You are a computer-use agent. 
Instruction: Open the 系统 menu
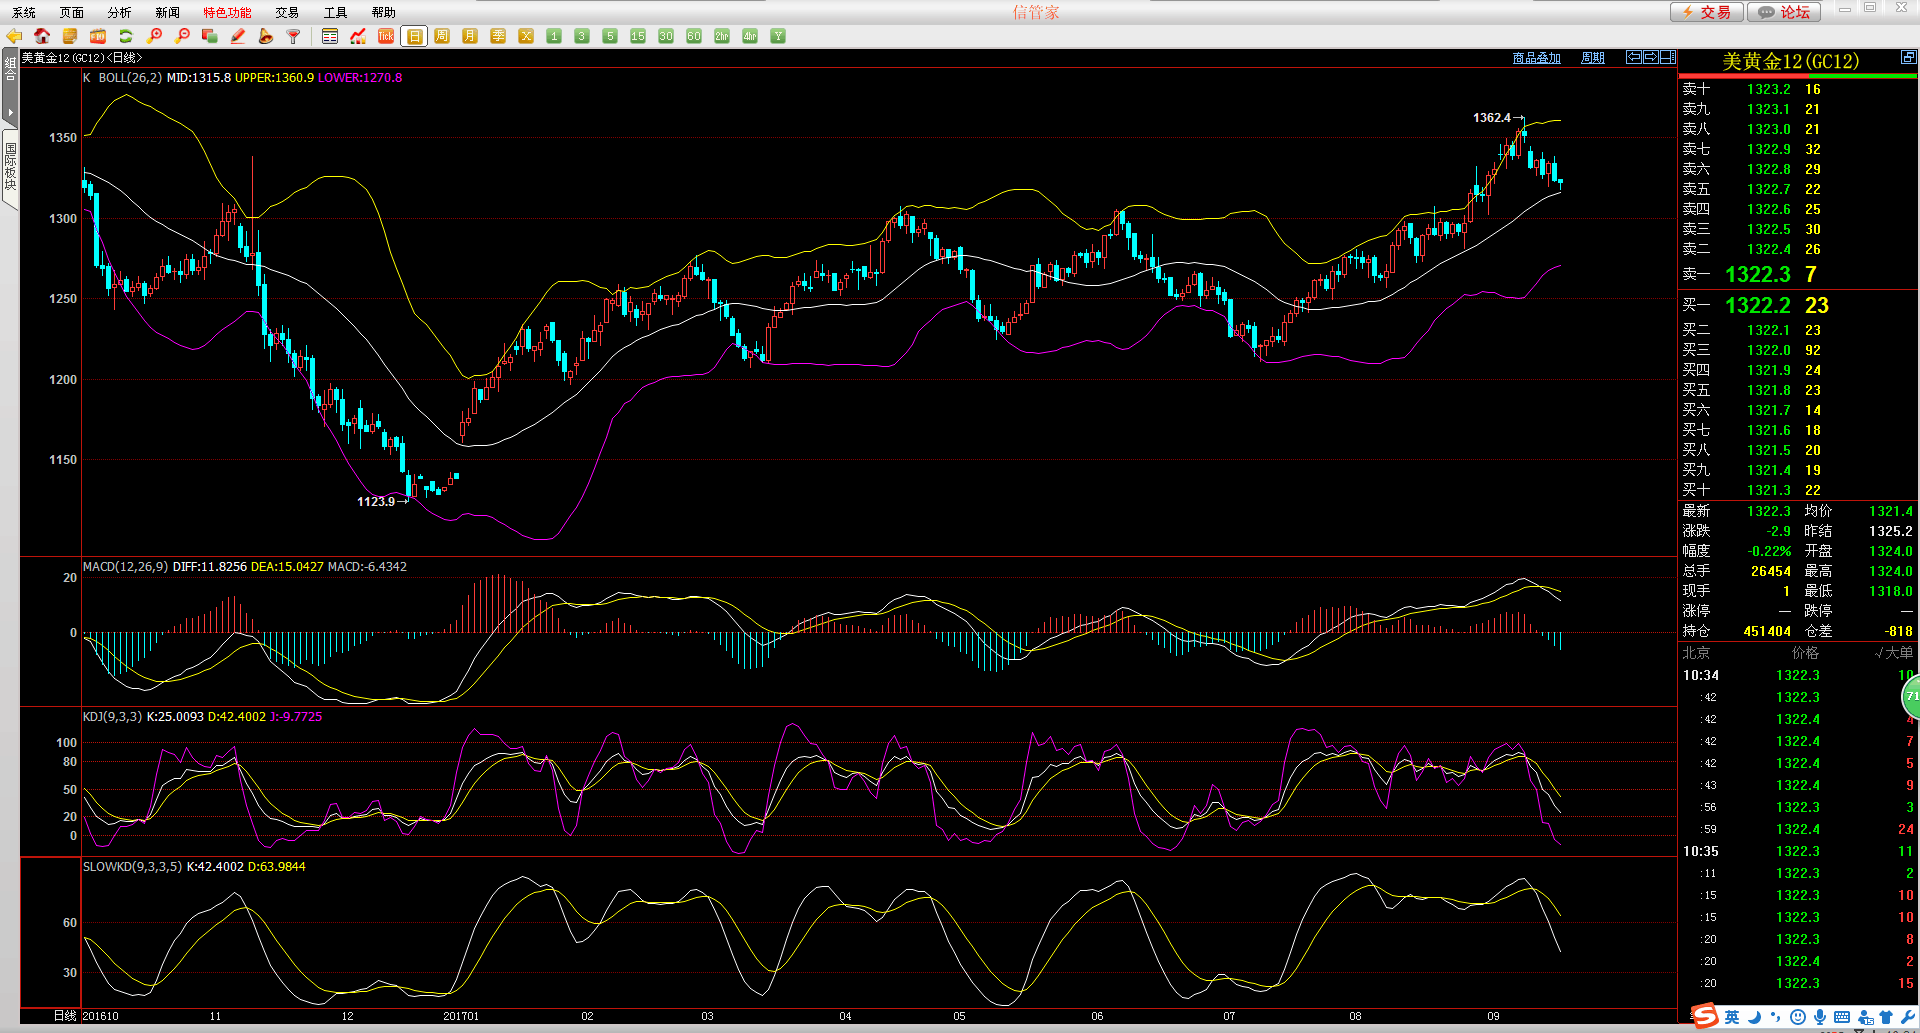coord(24,12)
